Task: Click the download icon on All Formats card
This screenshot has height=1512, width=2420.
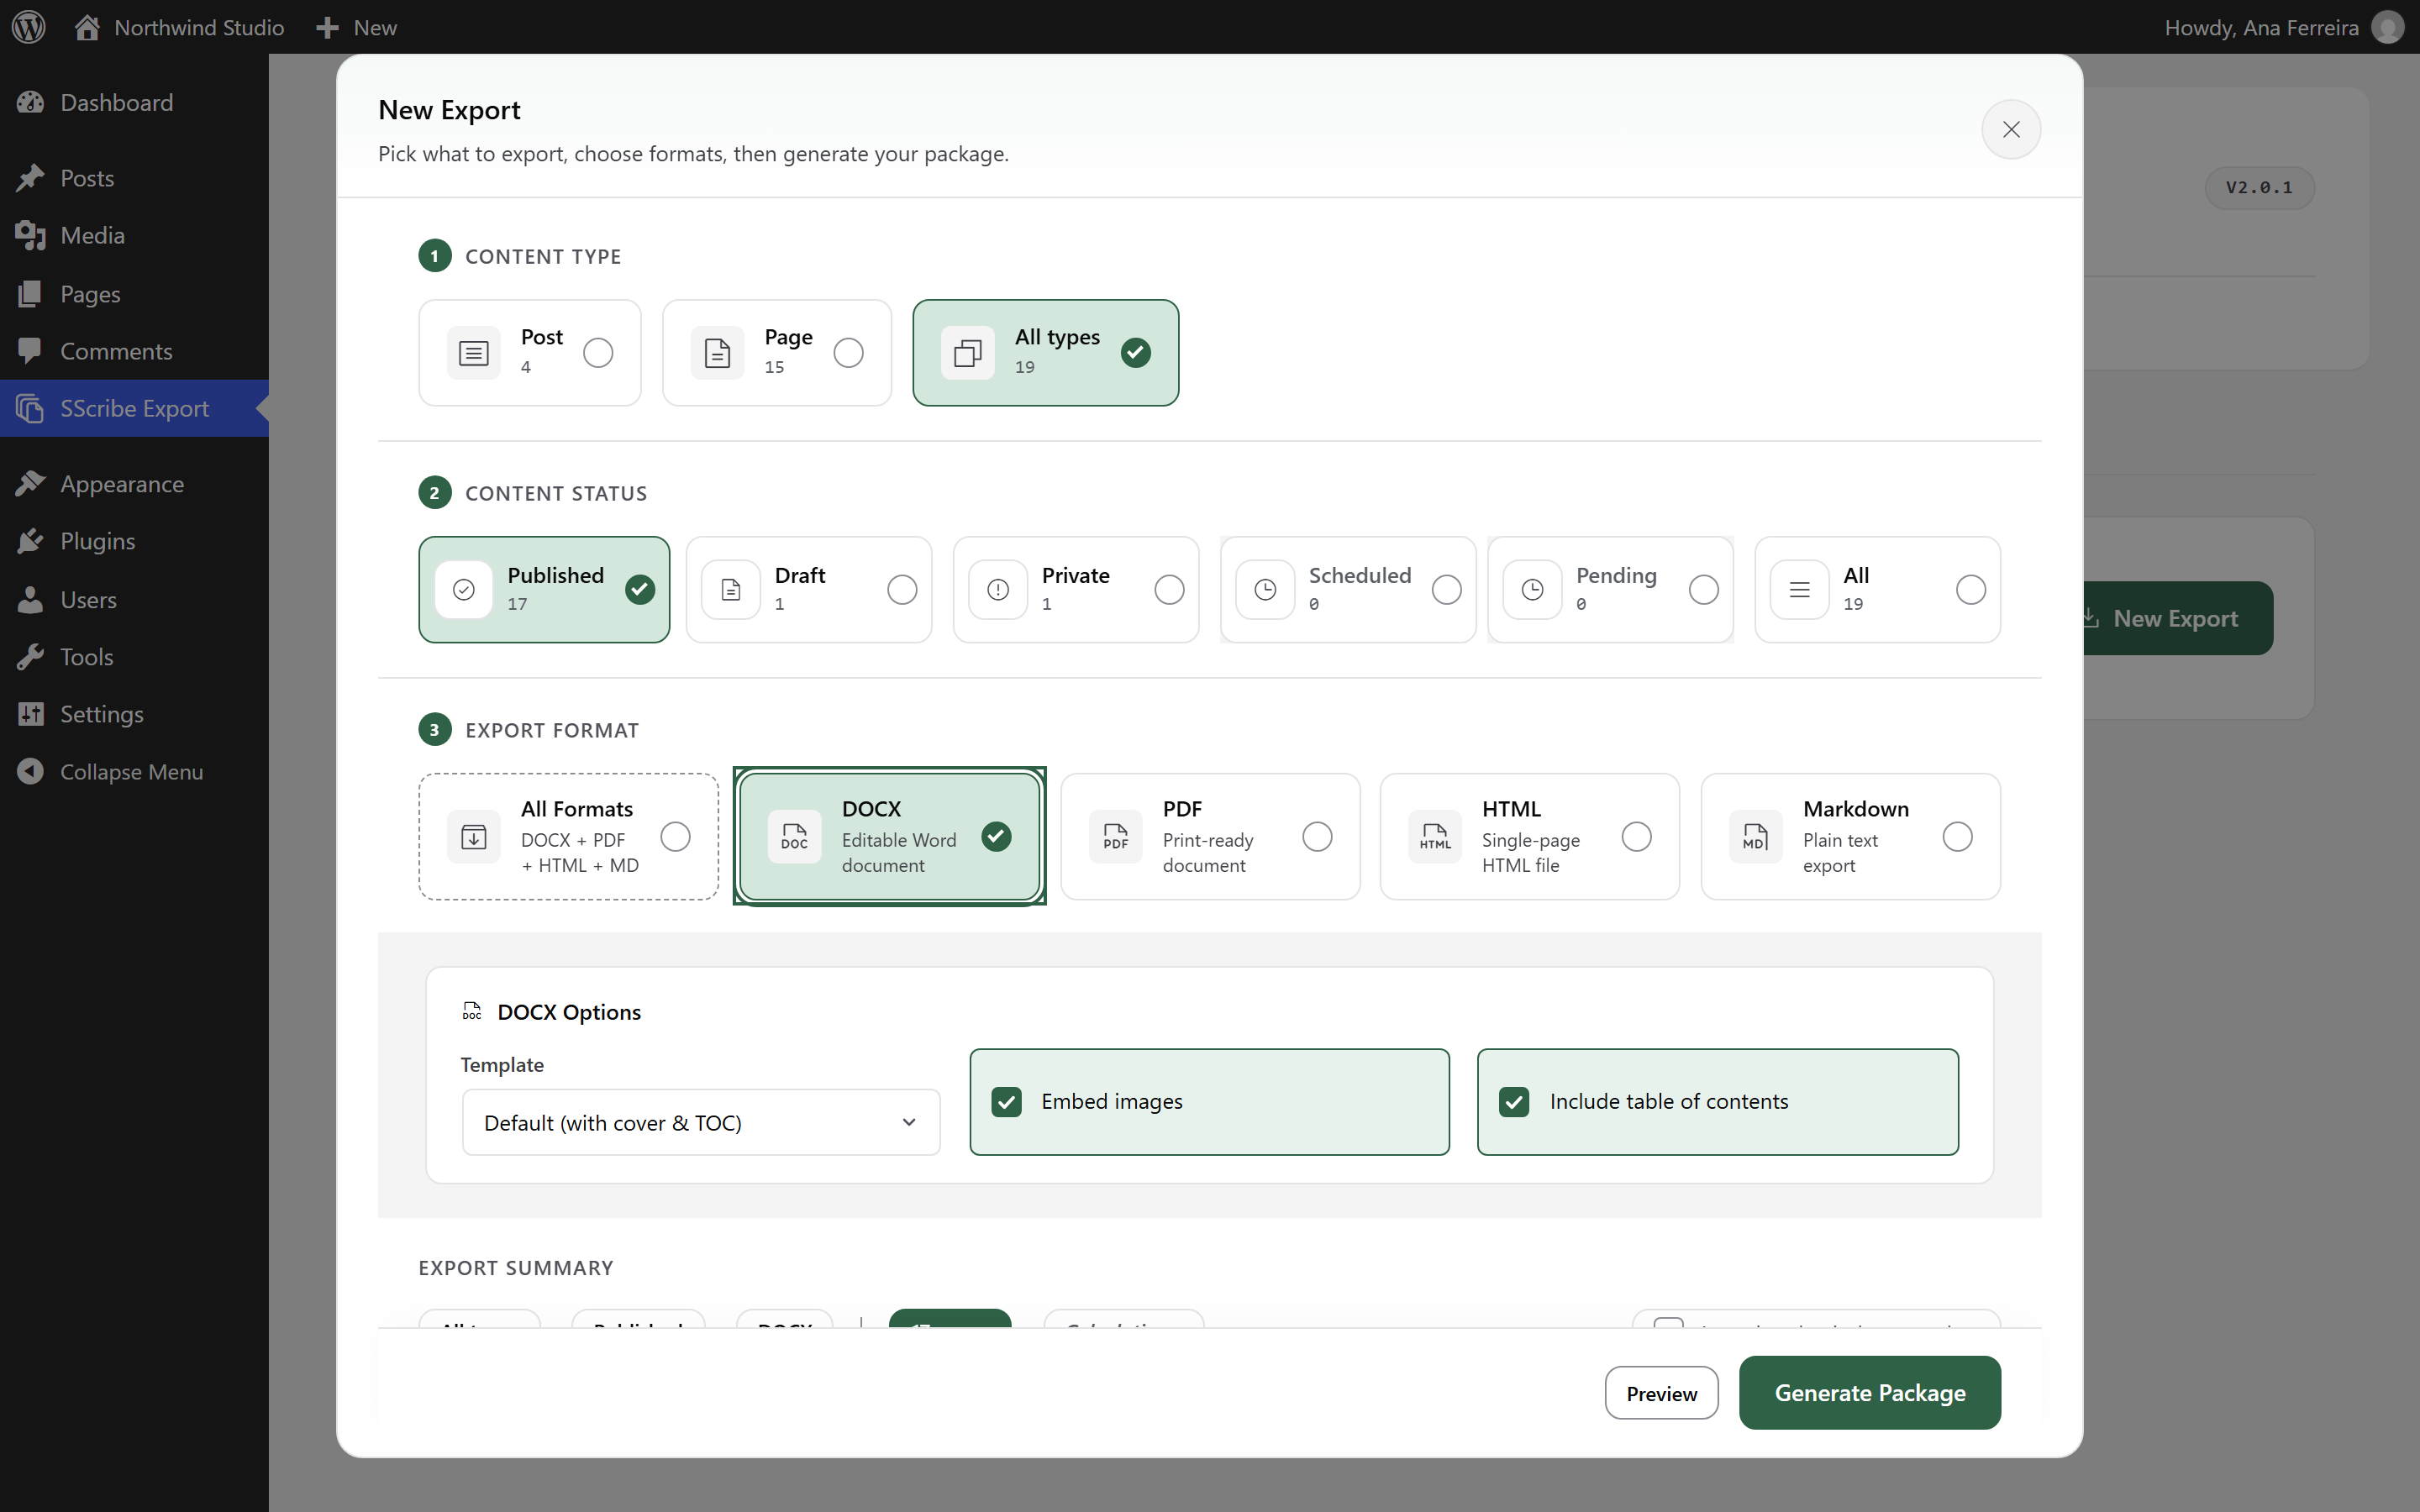Action: click(473, 837)
